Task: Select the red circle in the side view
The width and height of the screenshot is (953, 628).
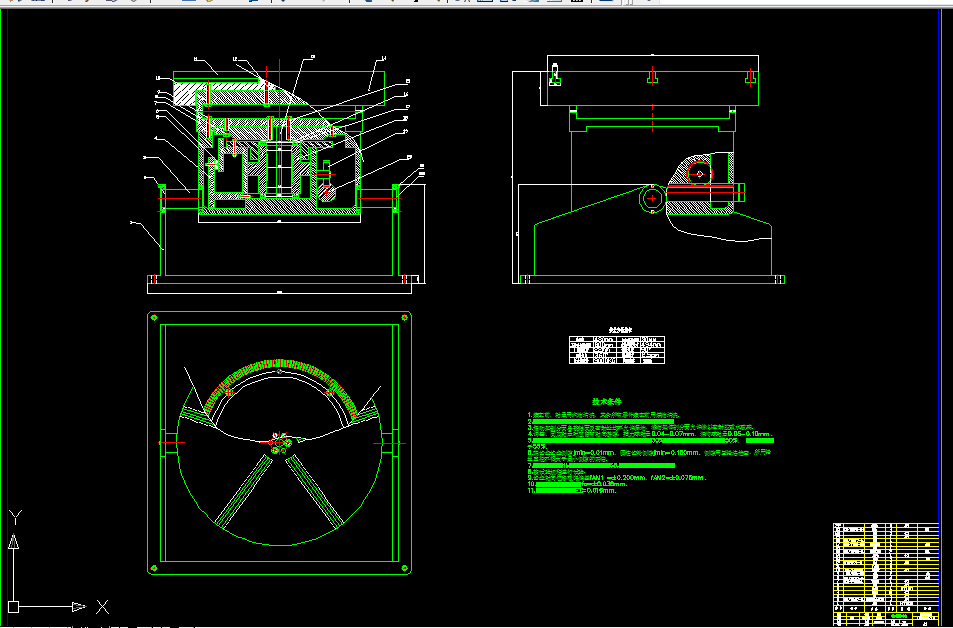Action: coord(700,174)
